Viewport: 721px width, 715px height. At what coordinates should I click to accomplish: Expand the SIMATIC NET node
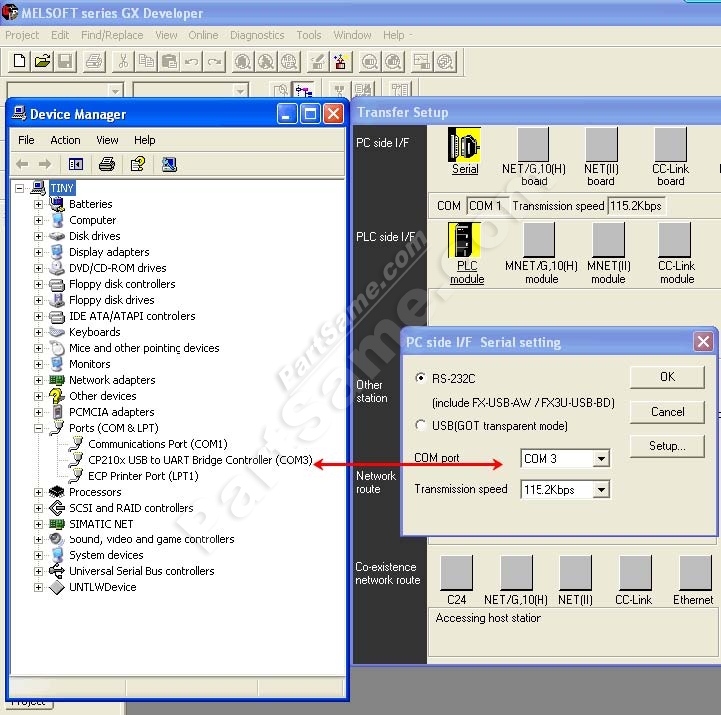coord(38,524)
